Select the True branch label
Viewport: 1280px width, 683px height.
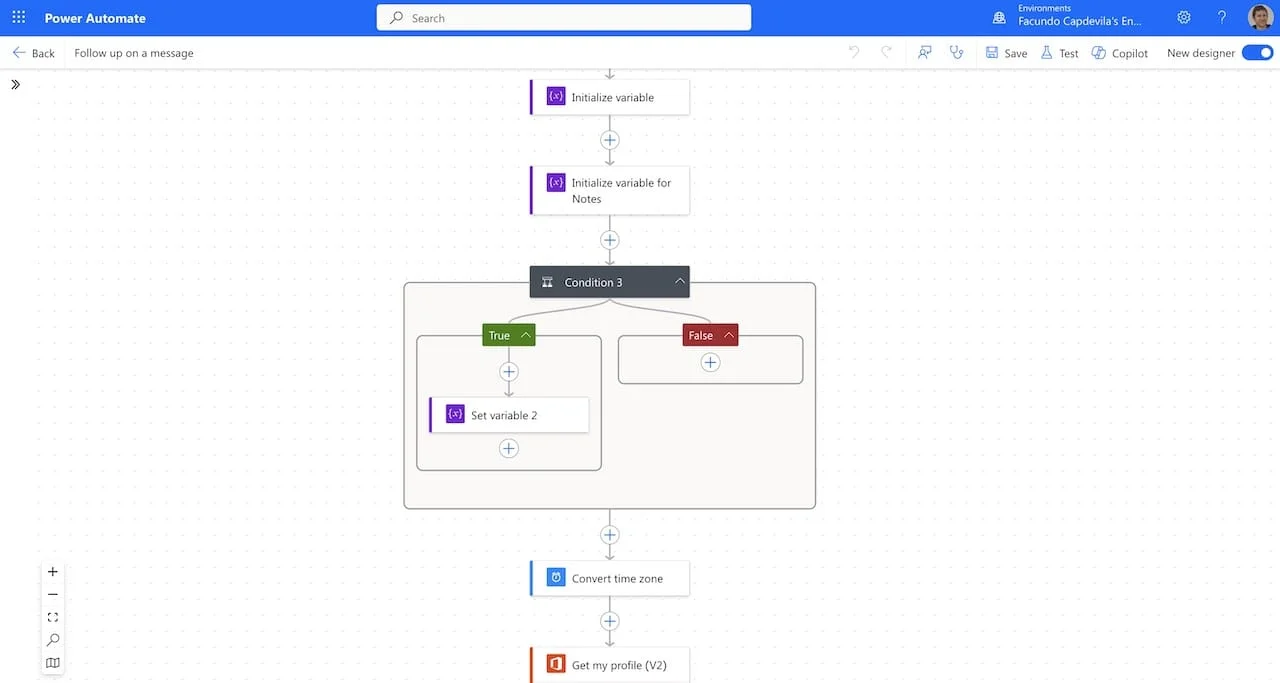[499, 335]
